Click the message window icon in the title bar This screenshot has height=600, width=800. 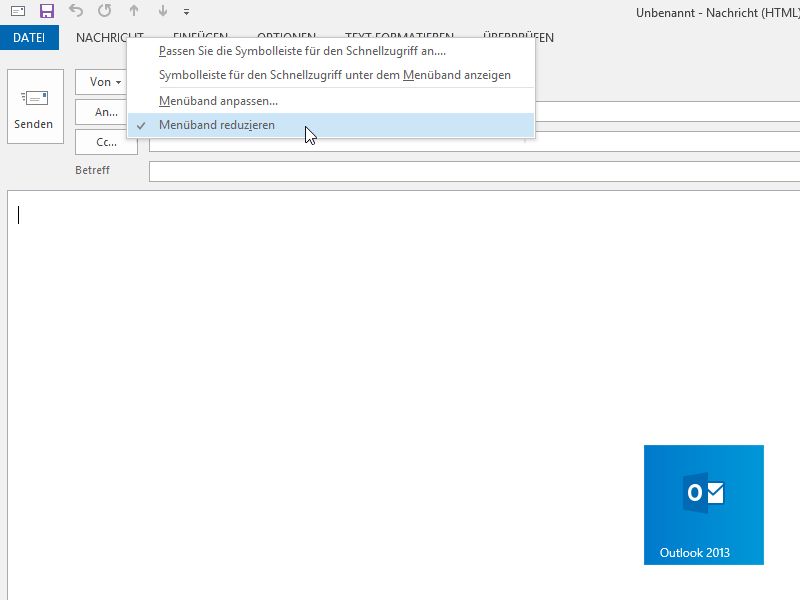click(x=18, y=11)
